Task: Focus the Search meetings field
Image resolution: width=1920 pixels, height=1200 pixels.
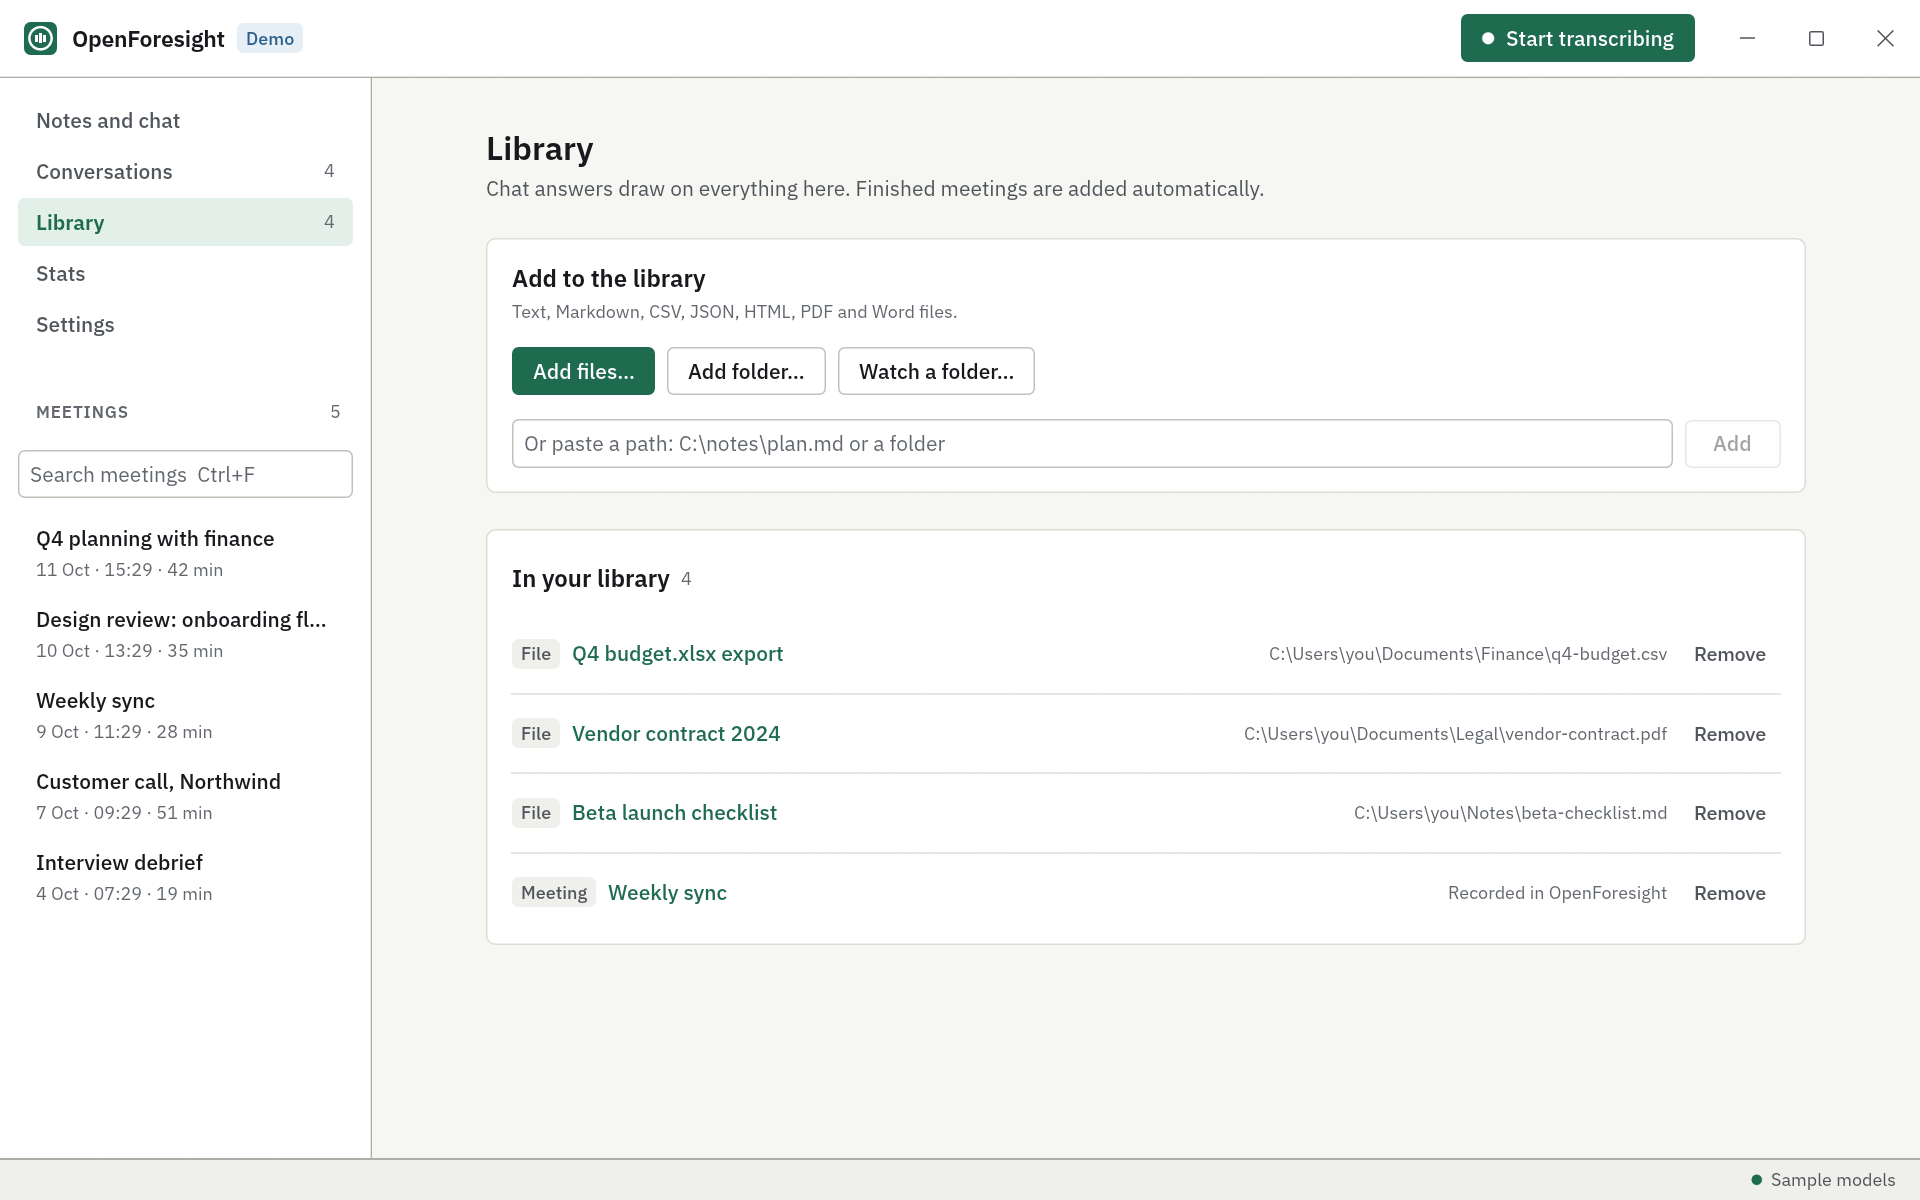Action: click(x=185, y=474)
